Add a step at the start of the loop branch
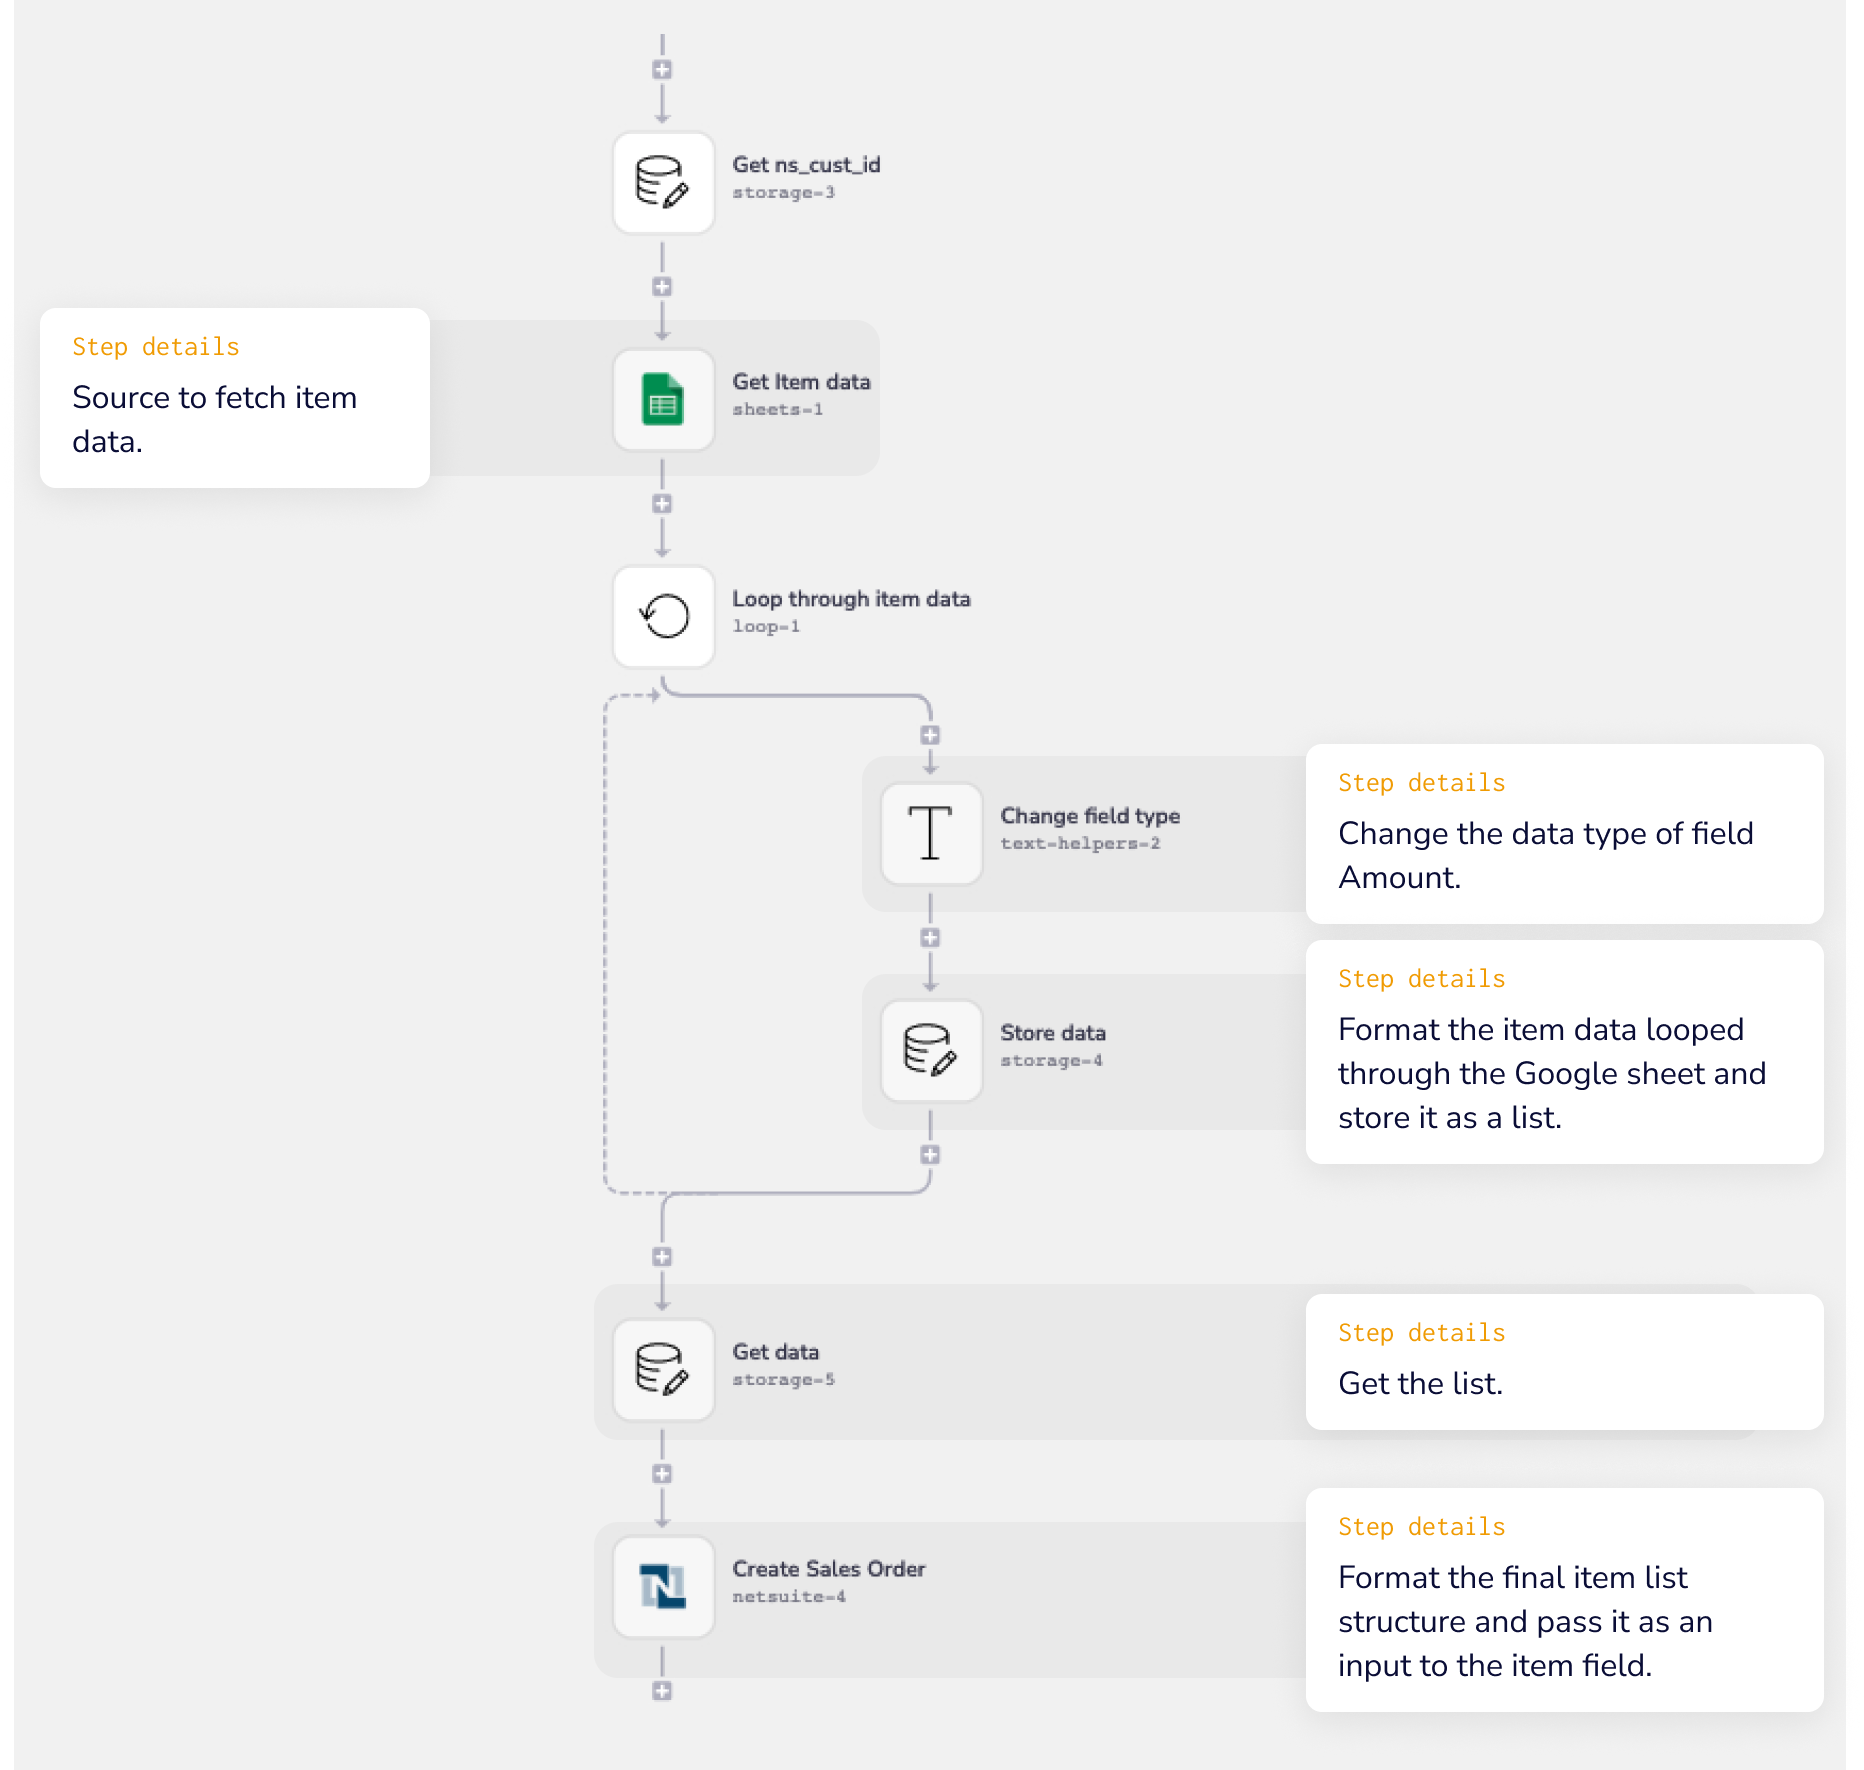1864x1770 pixels. click(930, 736)
